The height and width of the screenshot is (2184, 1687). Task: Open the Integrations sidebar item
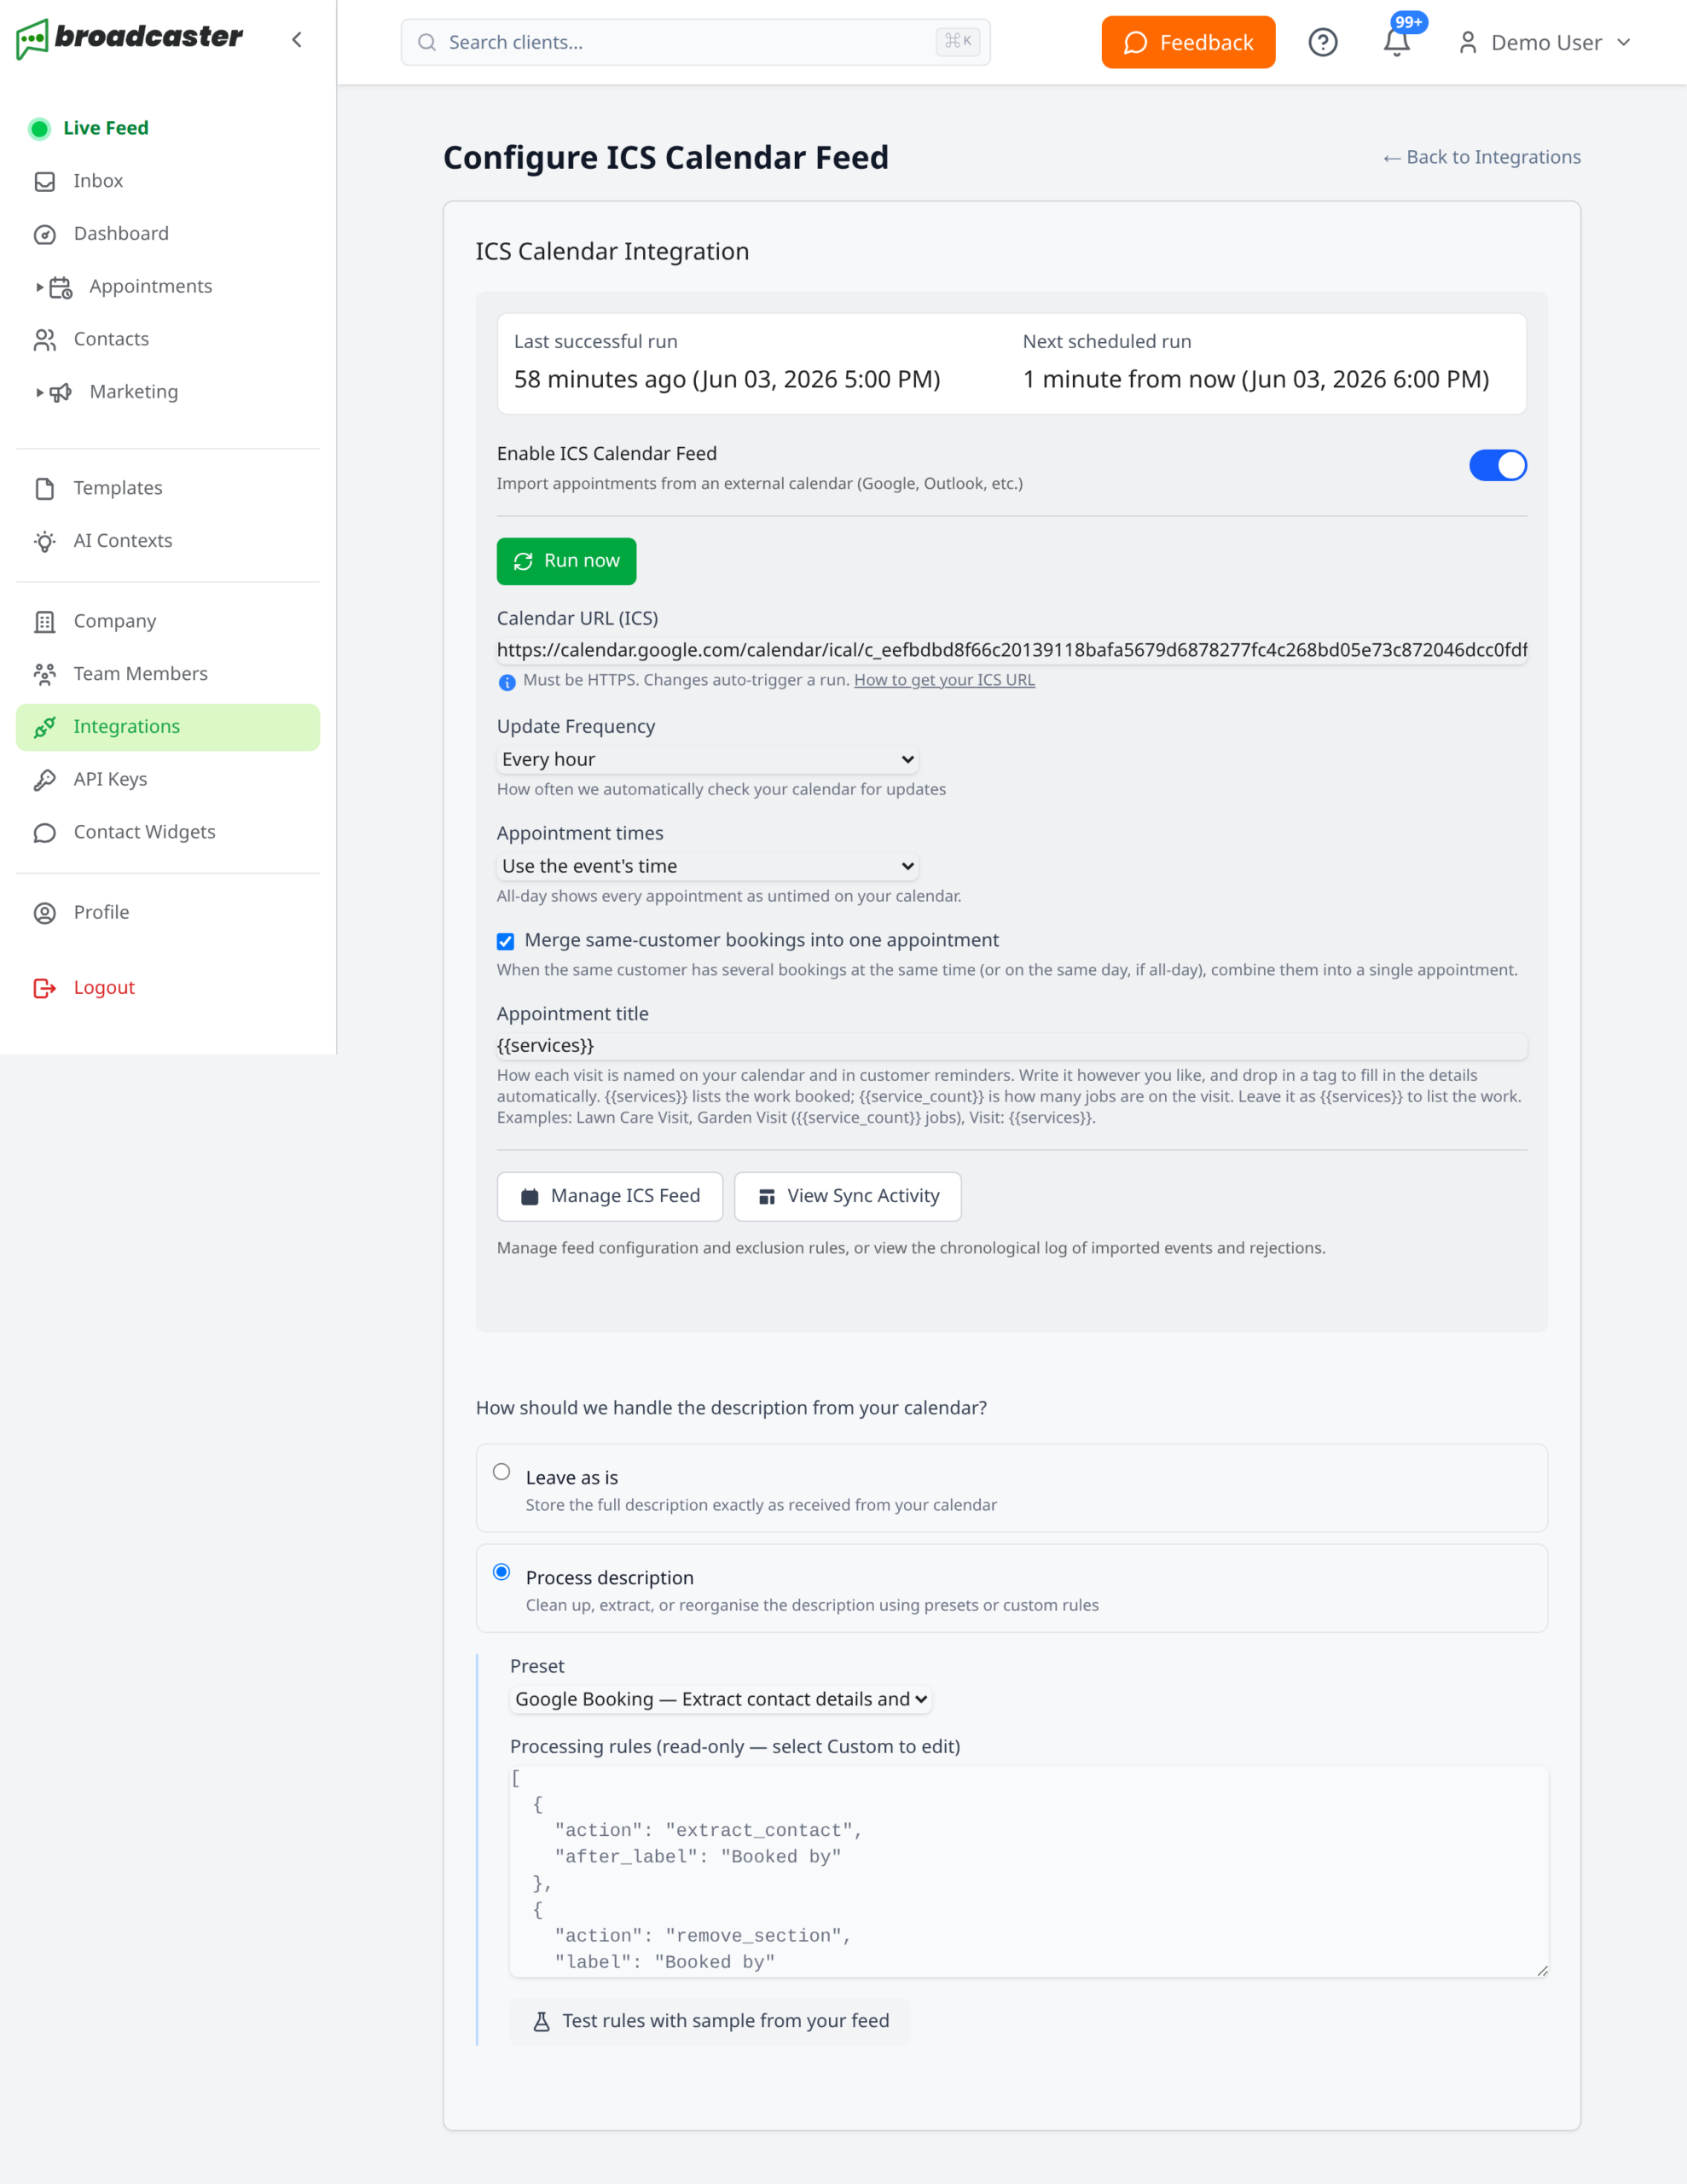click(x=168, y=727)
